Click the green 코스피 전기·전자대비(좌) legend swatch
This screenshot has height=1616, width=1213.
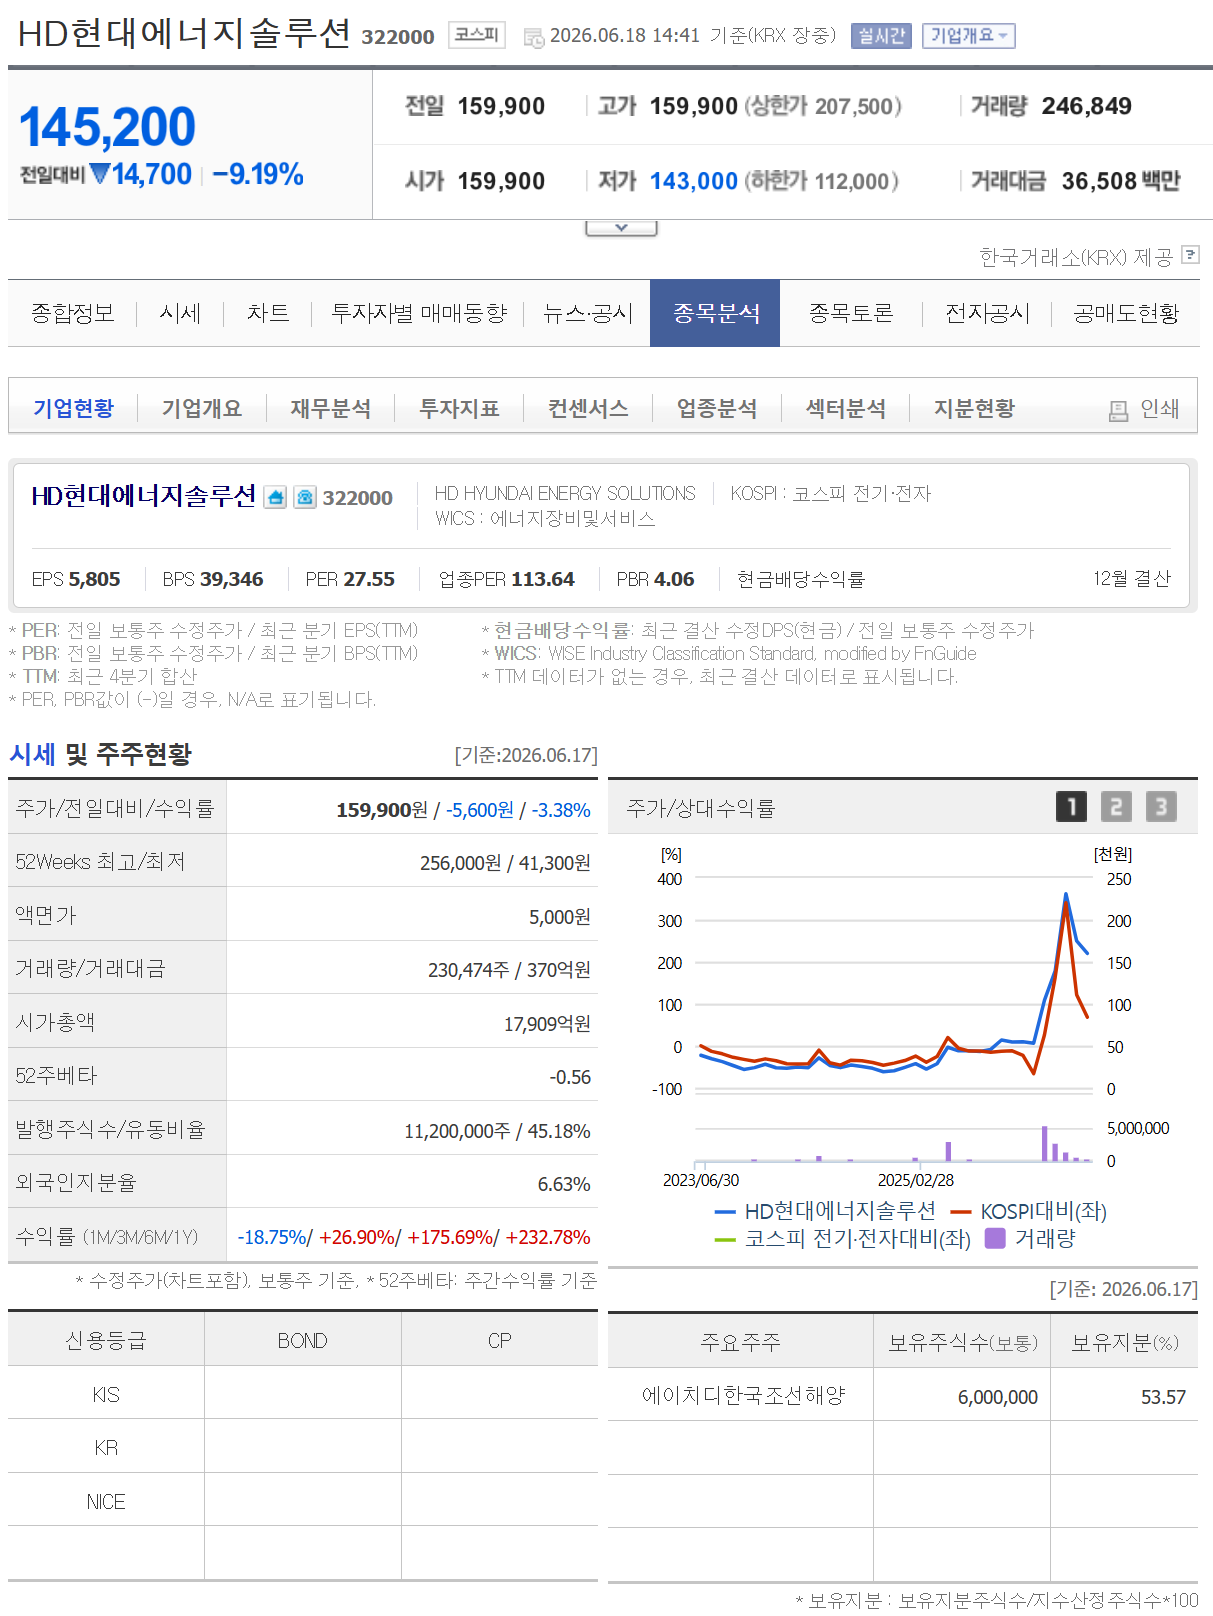point(726,1240)
